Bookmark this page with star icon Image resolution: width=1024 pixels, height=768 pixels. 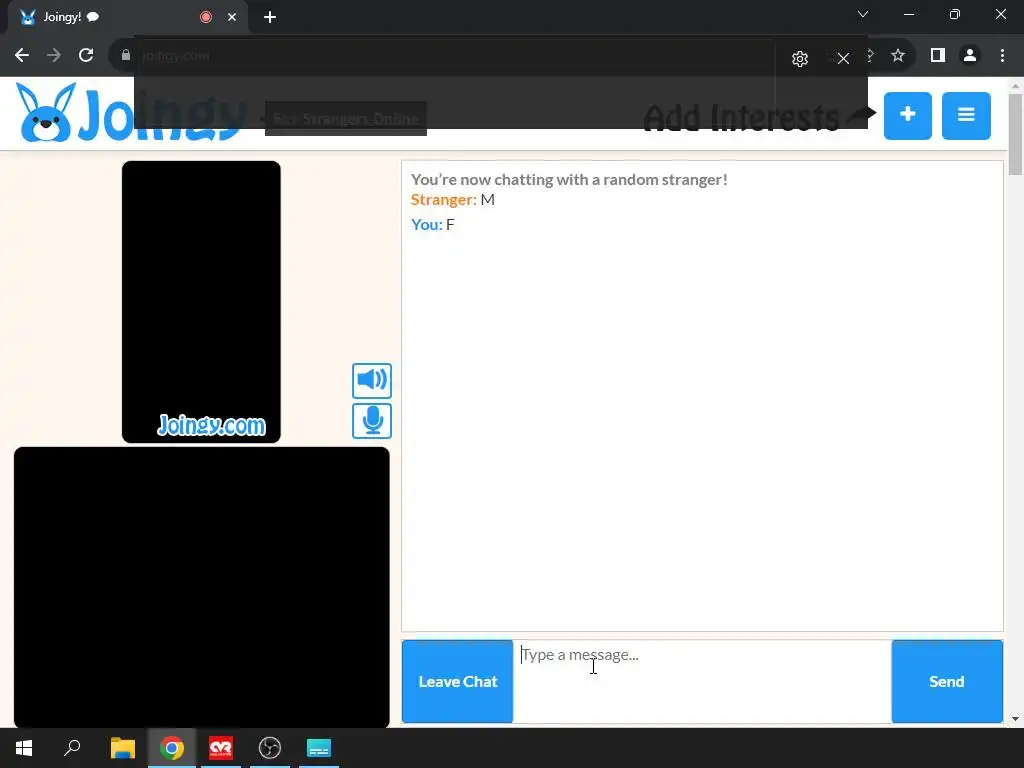point(898,56)
